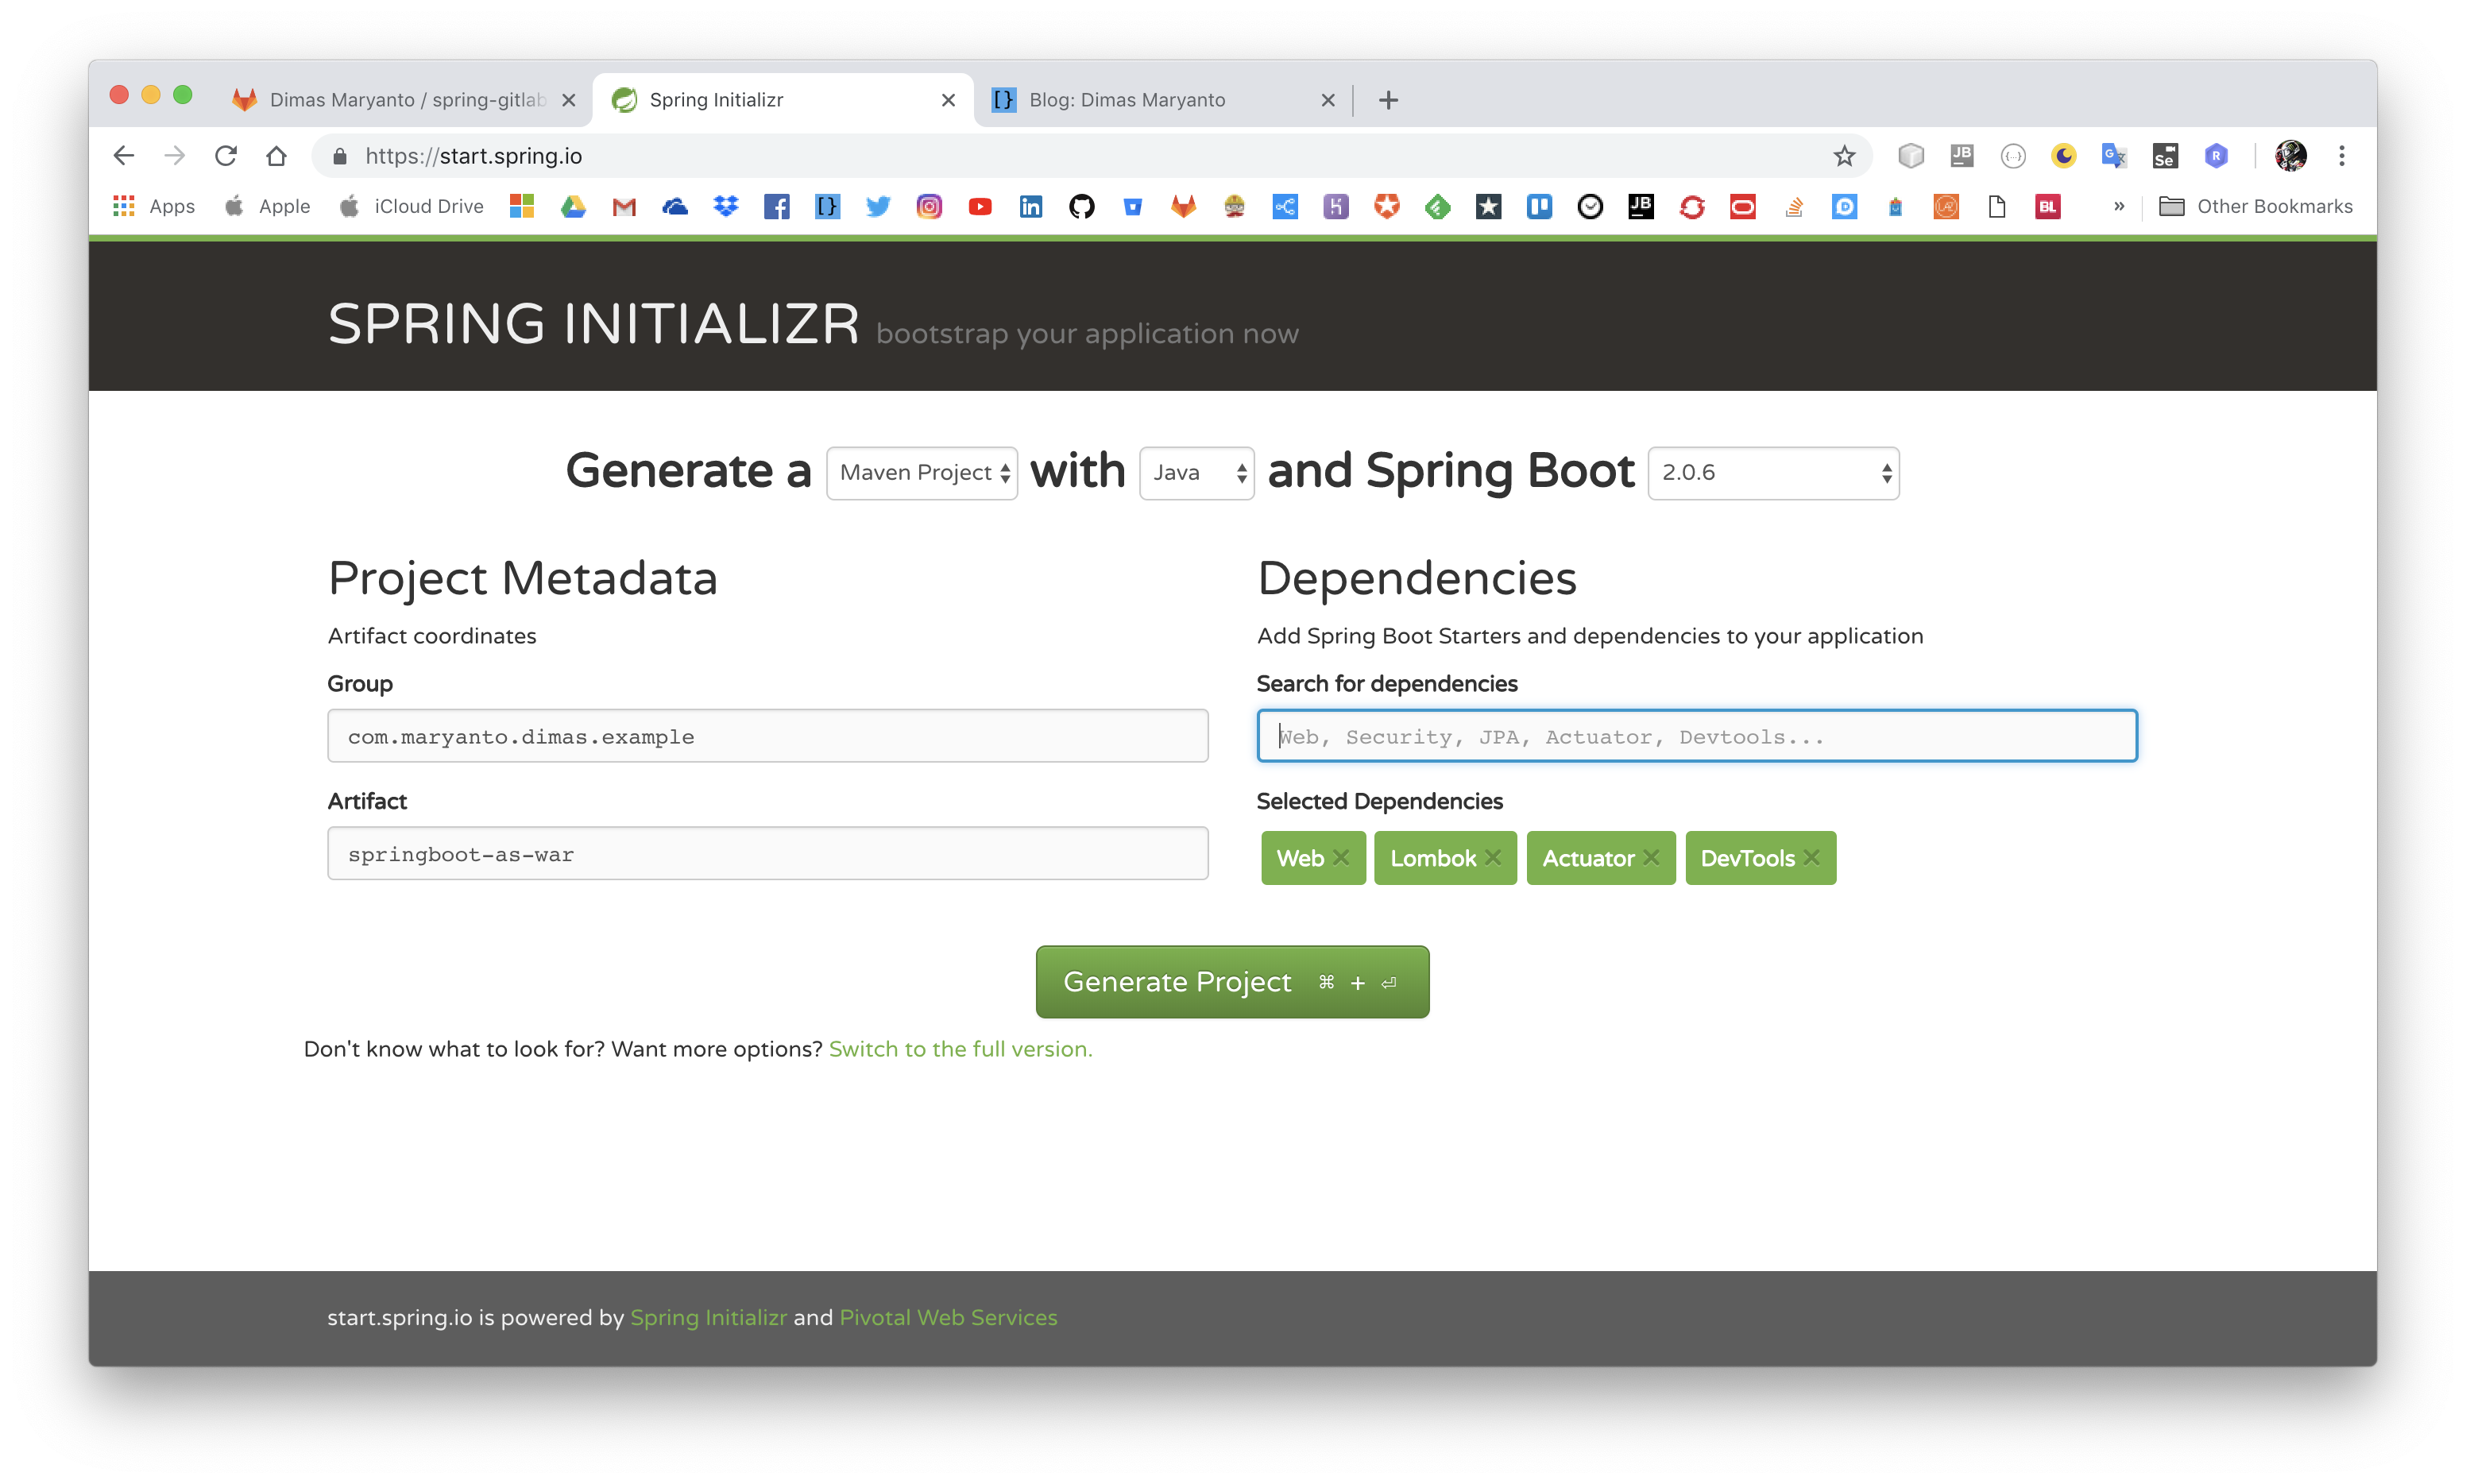This screenshot has width=2466, height=1484.
Task: Click the moon dark-mode extension icon
Action: tap(2064, 156)
